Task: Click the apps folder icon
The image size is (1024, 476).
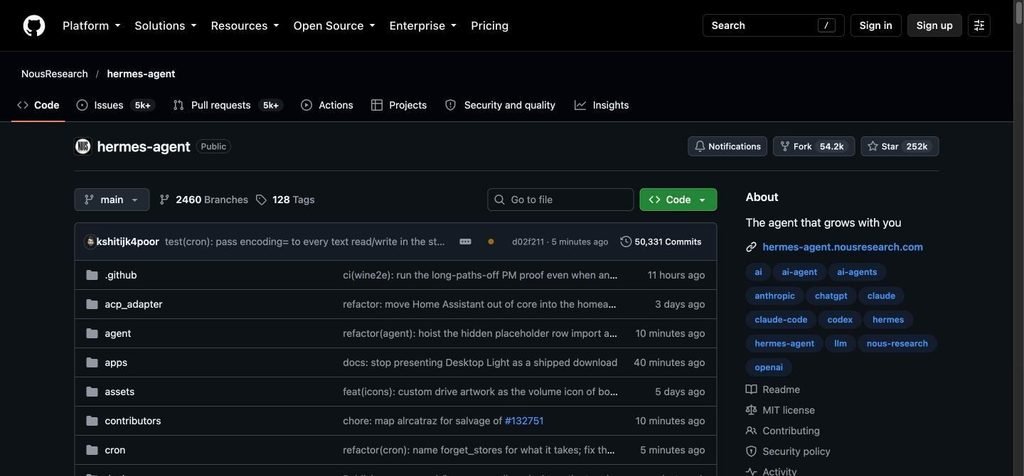Action: click(x=92, y=362)
